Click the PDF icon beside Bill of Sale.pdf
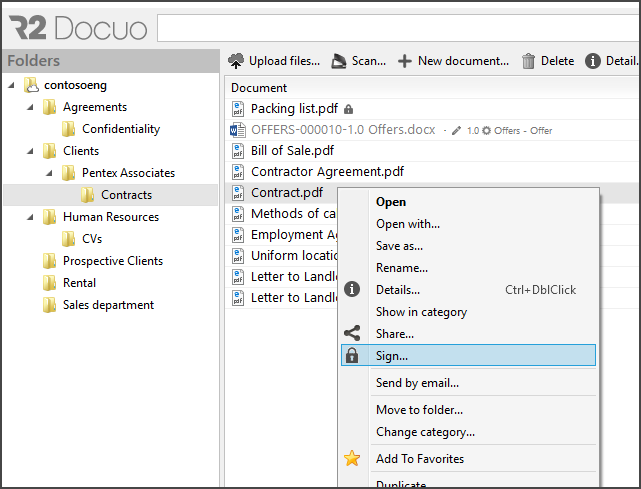Image resolution: width=641 pixels, height=489 pixels. pos(238,151)
